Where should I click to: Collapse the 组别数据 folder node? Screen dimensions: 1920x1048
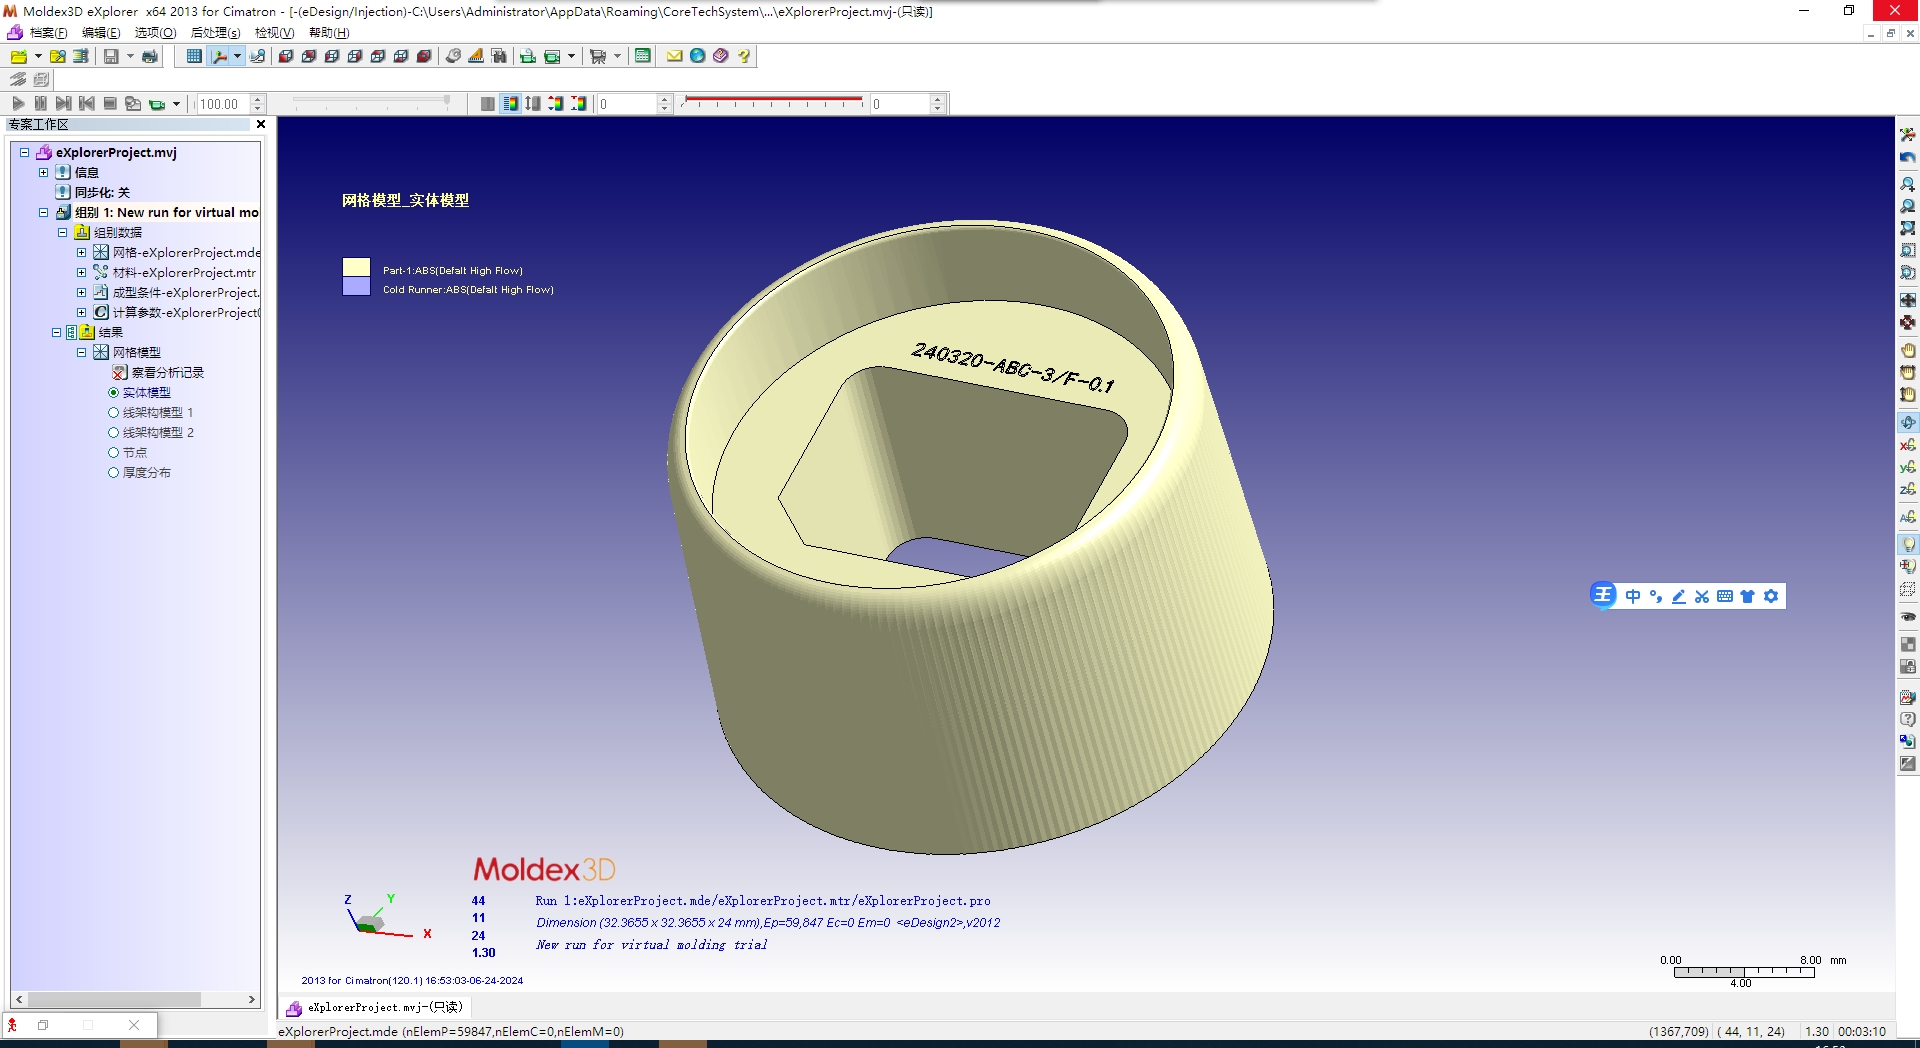pyautogui.click(x=62, y=233)
